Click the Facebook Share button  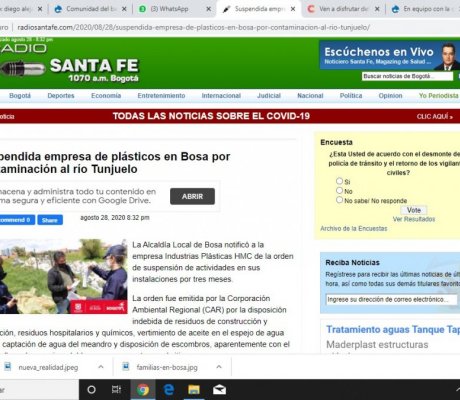pyautogui.click(x=50, y=220)
